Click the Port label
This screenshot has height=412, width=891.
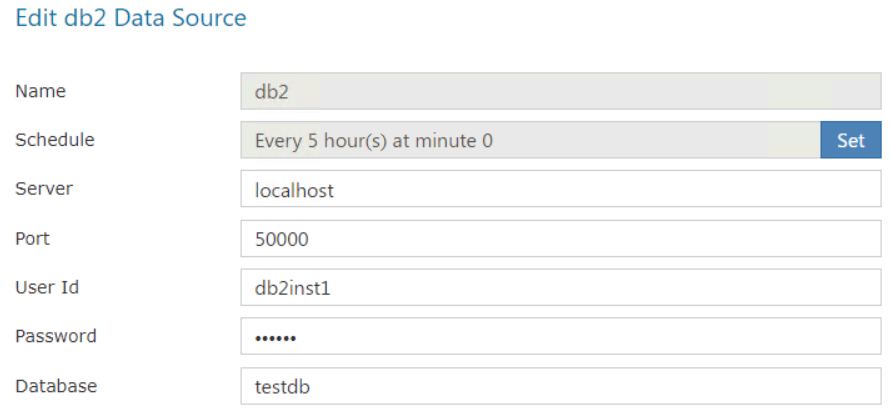click(x=32, y=238)
